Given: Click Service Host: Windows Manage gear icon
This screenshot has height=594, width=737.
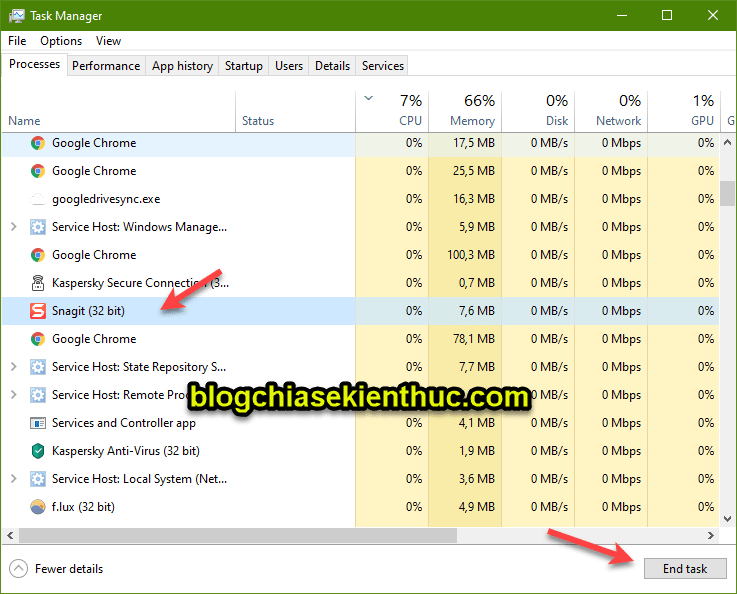Looking at the screenshot, I should point(38,227).
